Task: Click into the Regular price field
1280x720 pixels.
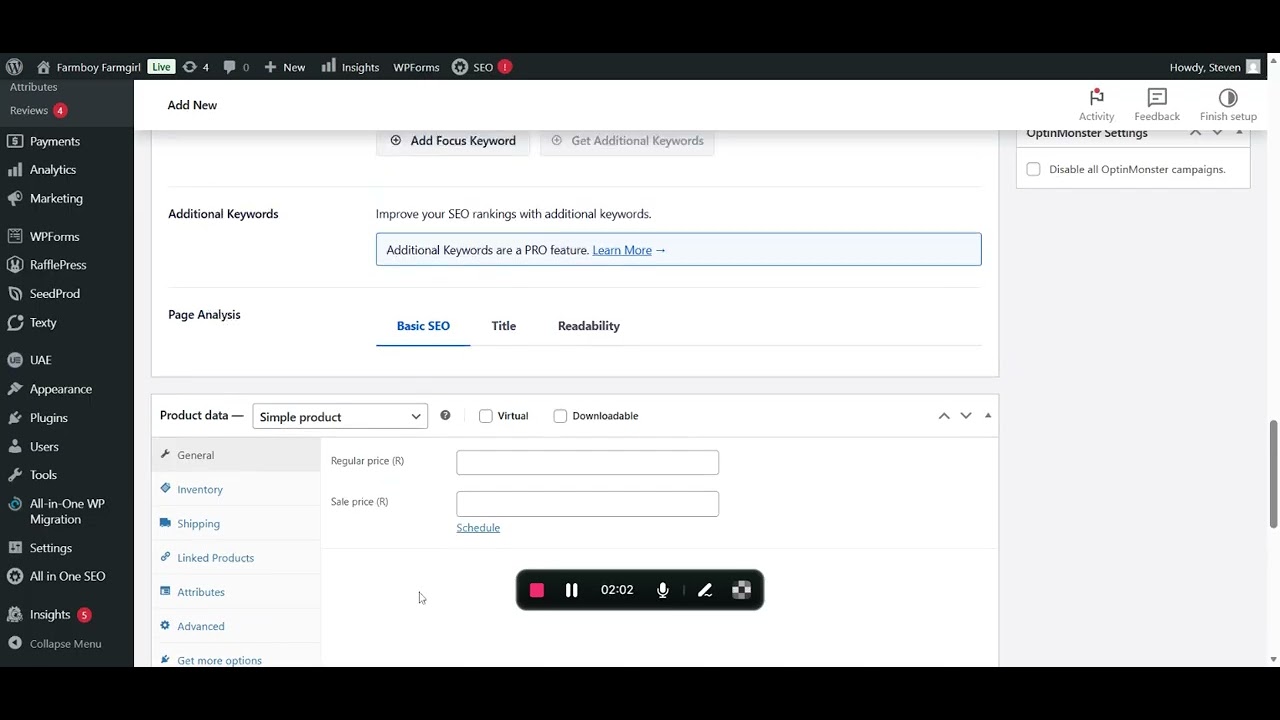Action: tap(588, 462)
